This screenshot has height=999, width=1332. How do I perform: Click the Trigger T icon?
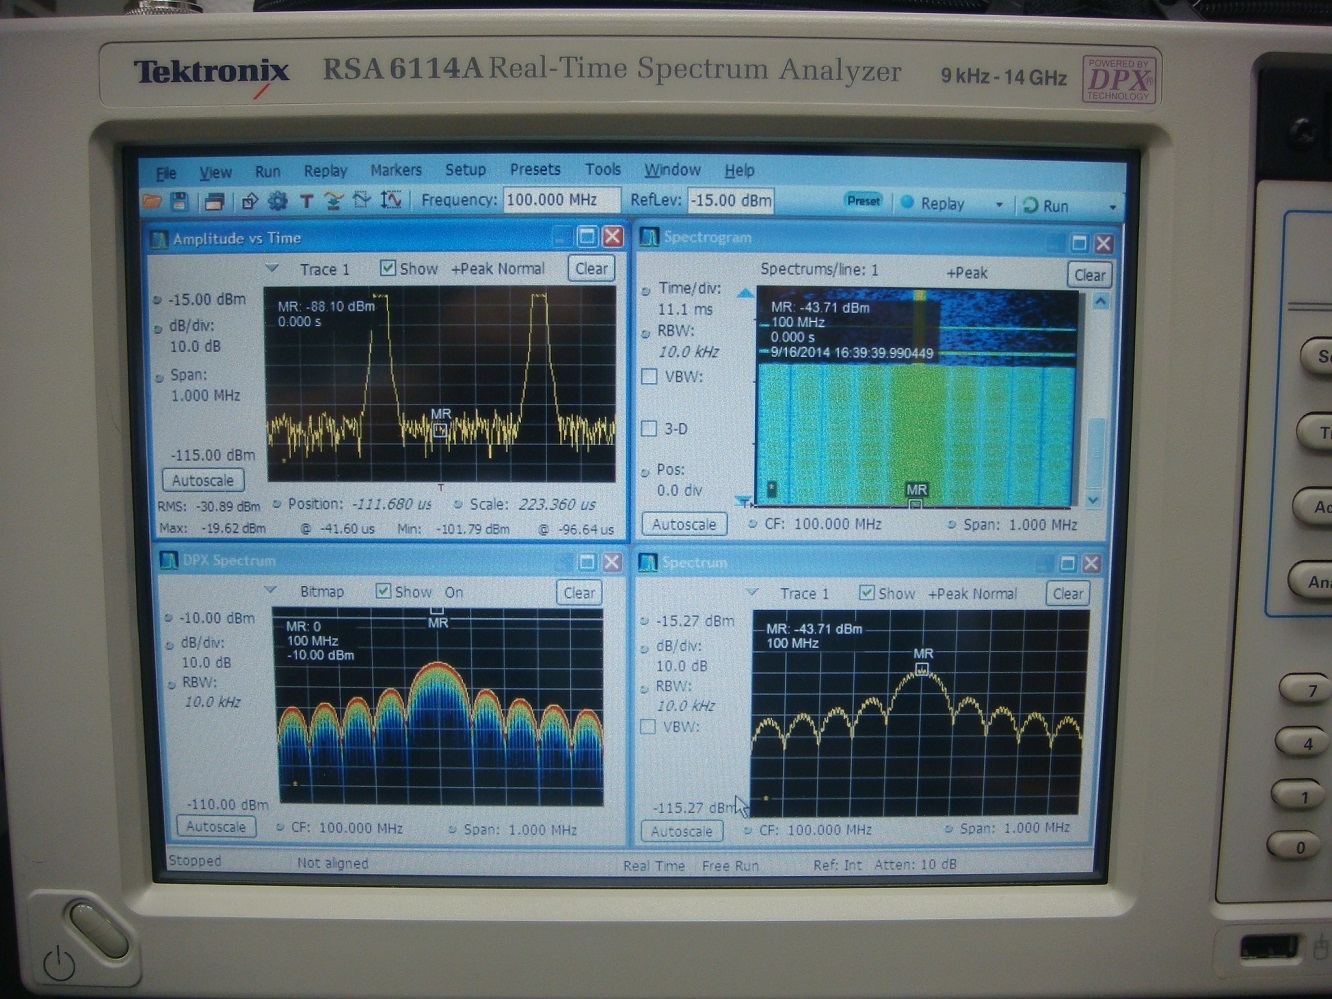(x=306, y=201)
